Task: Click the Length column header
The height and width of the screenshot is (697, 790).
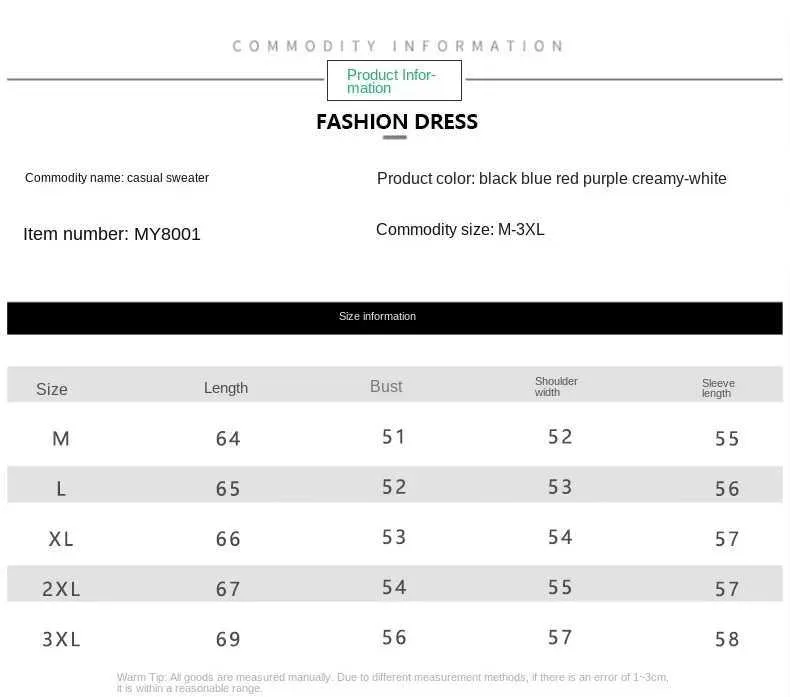Action: (x=226, y=388)
